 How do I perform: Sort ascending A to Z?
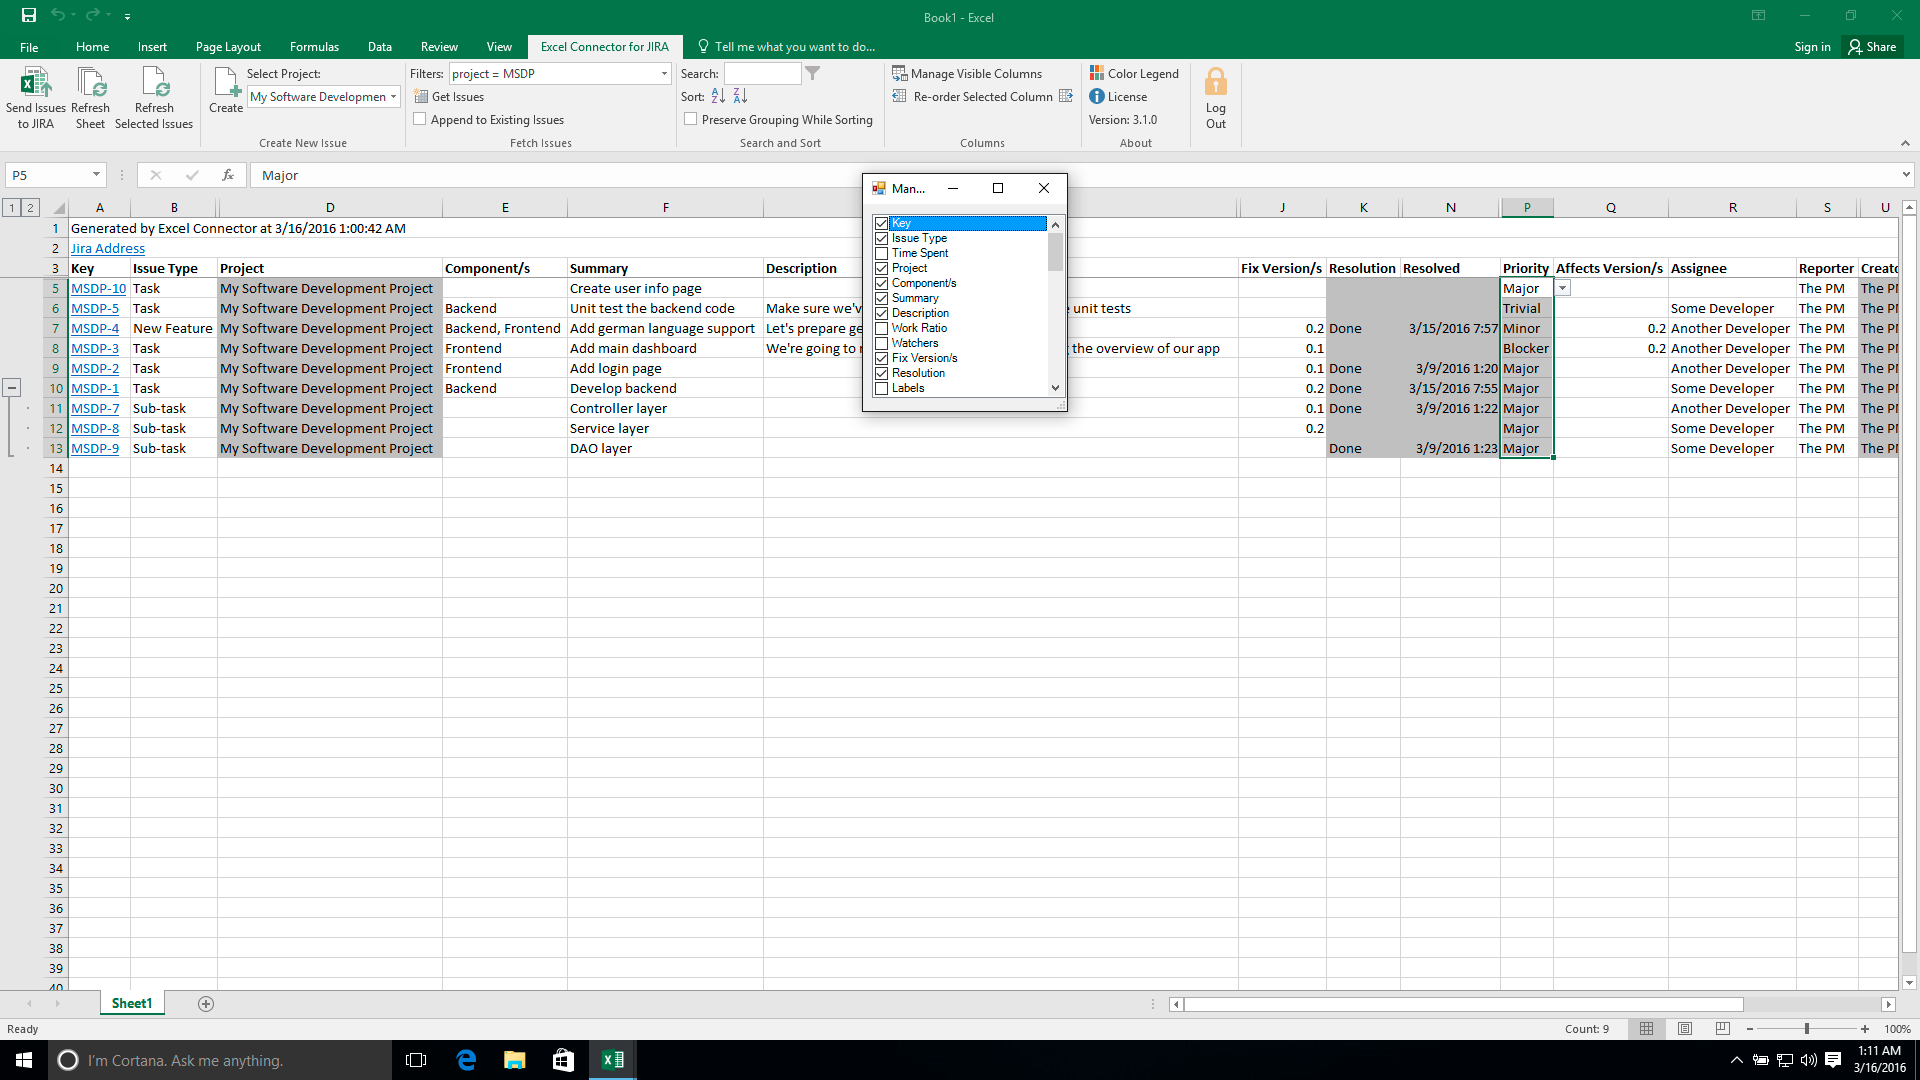(x=718, y=96)
